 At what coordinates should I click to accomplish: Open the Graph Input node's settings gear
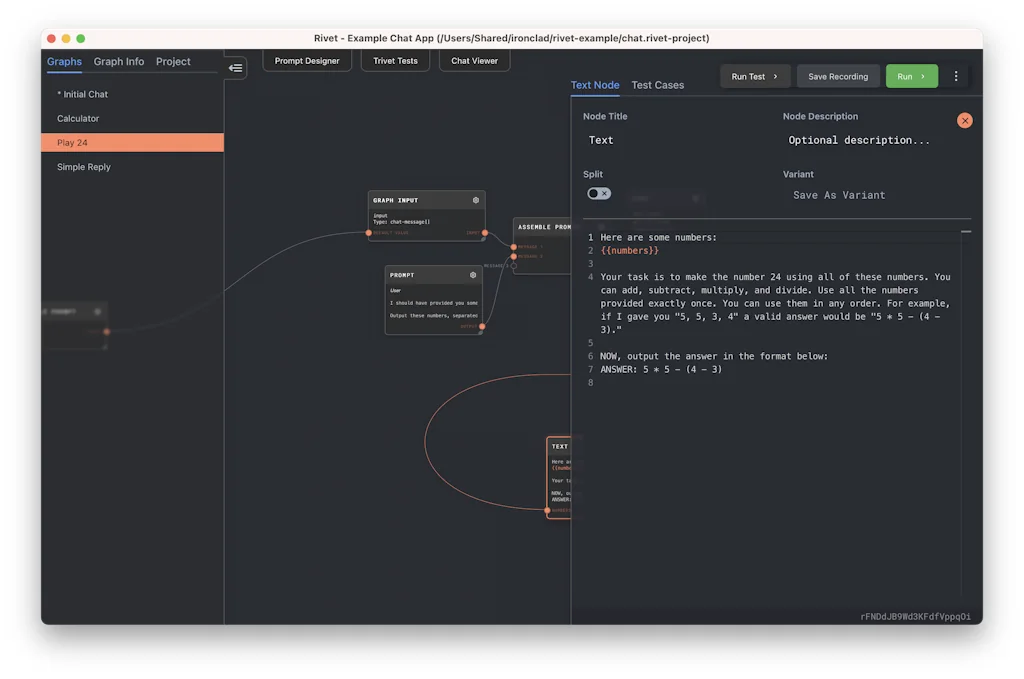pos(476,200)
